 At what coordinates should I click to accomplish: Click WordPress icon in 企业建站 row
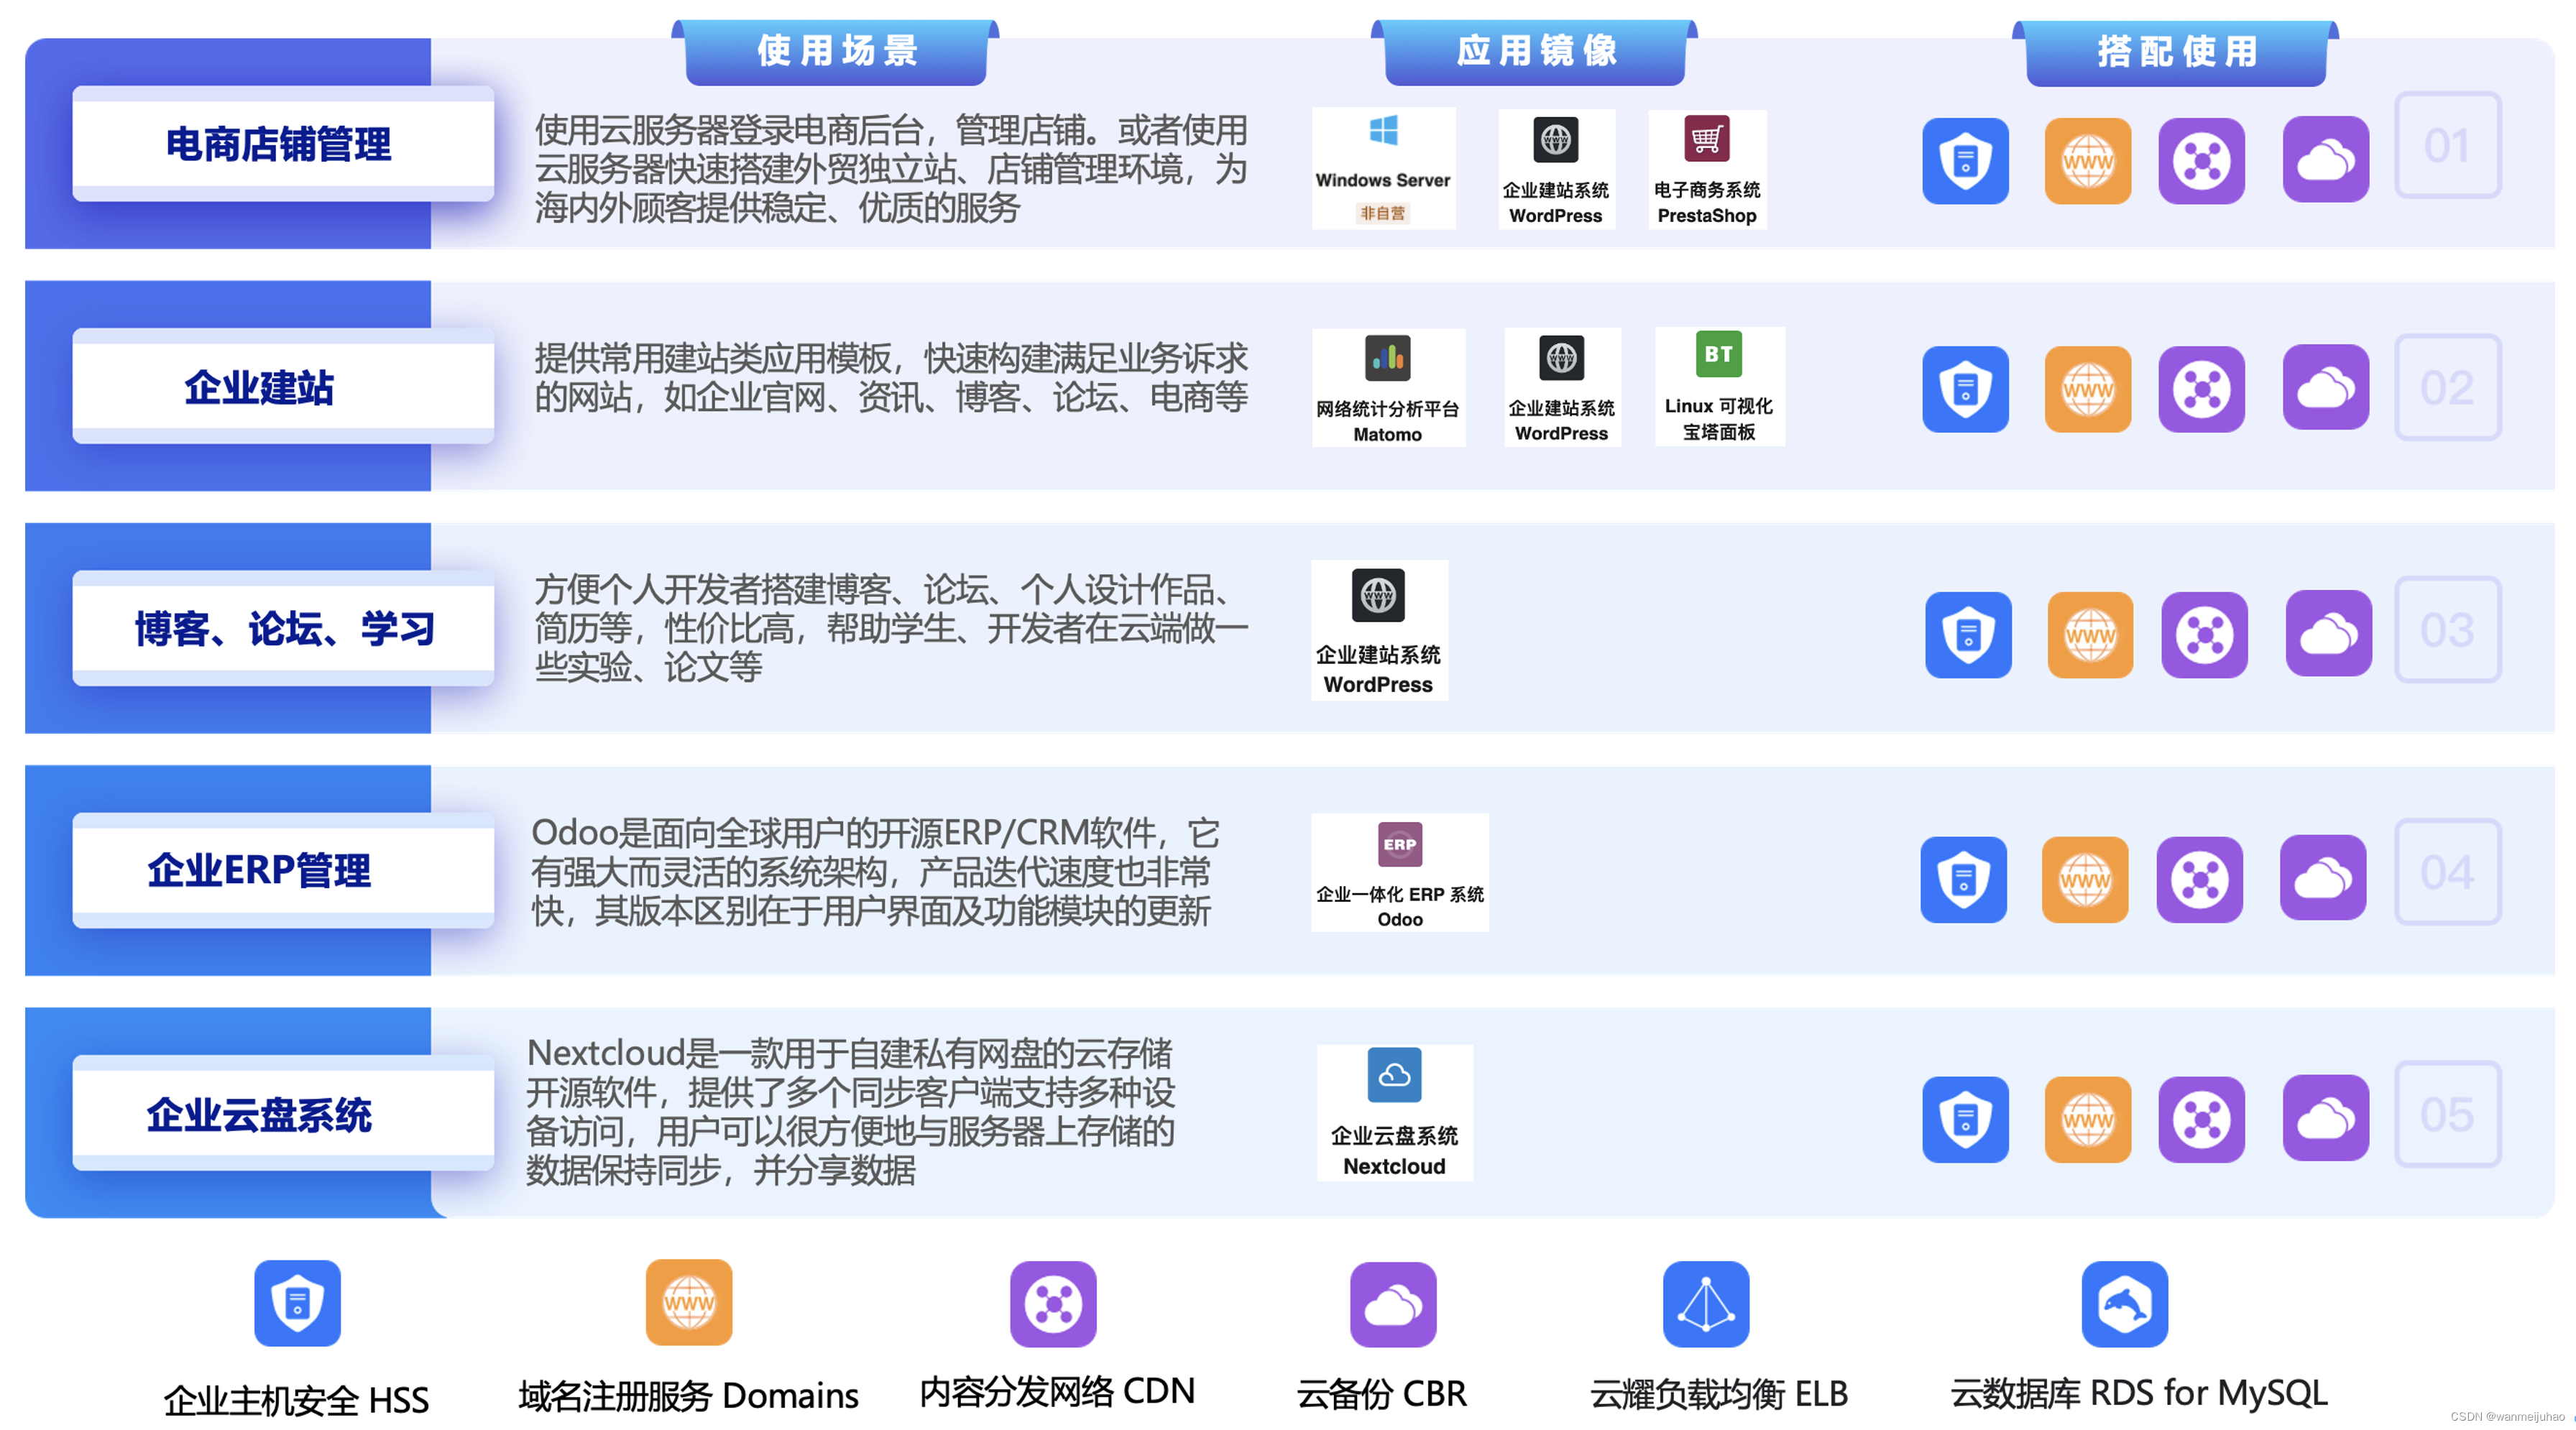tap(1561, 357)
